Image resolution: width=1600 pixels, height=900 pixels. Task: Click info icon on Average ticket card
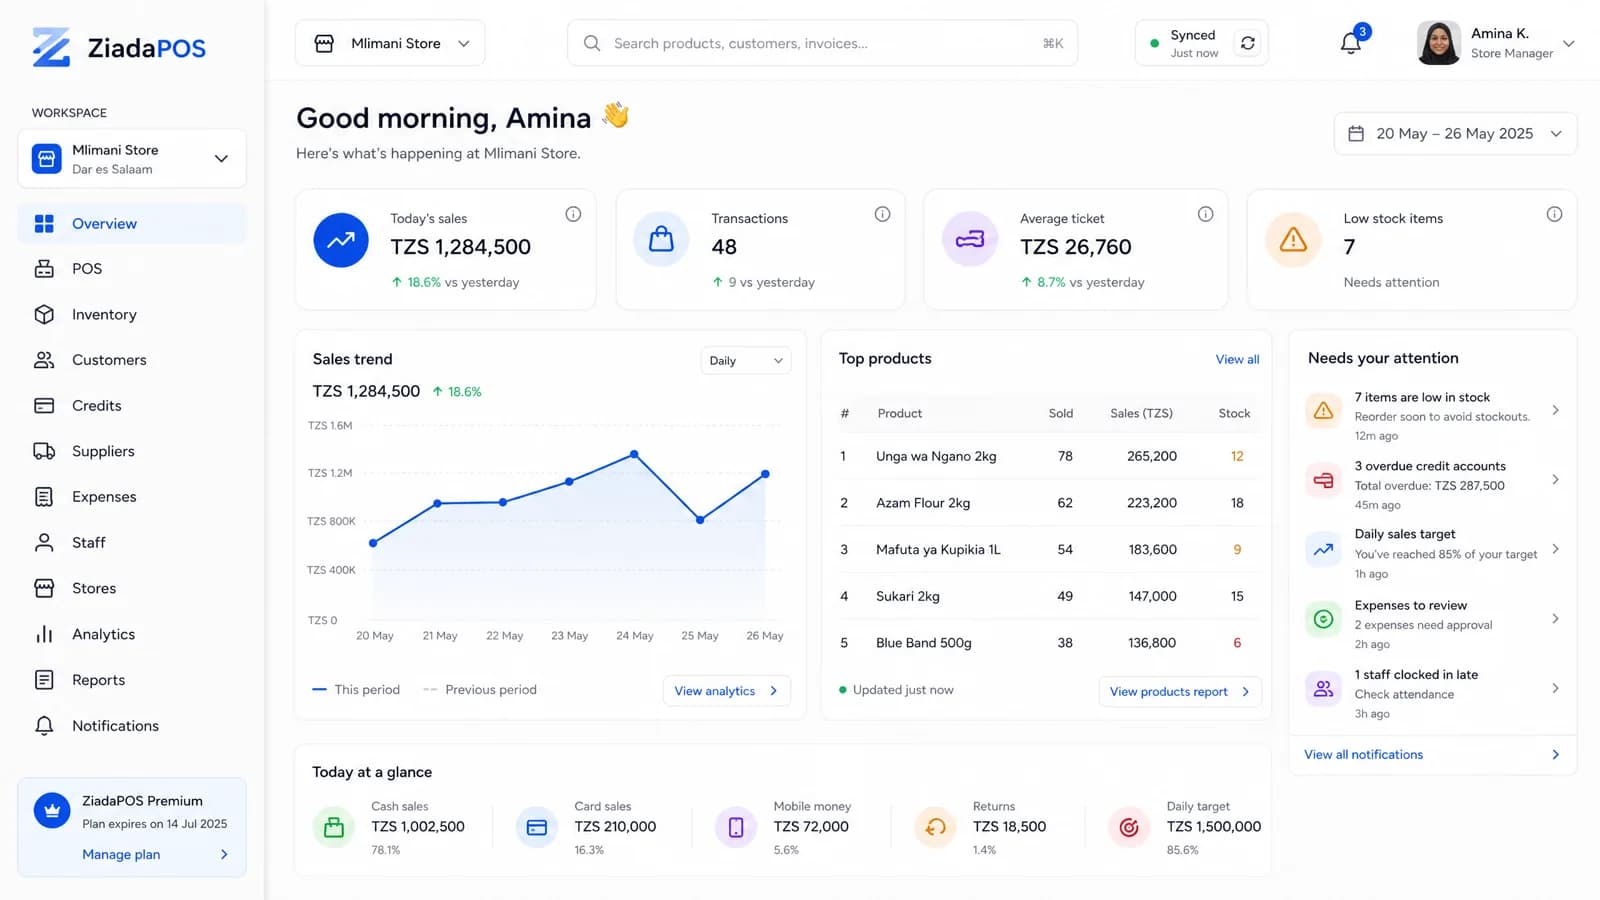[x=1206, y=214]
